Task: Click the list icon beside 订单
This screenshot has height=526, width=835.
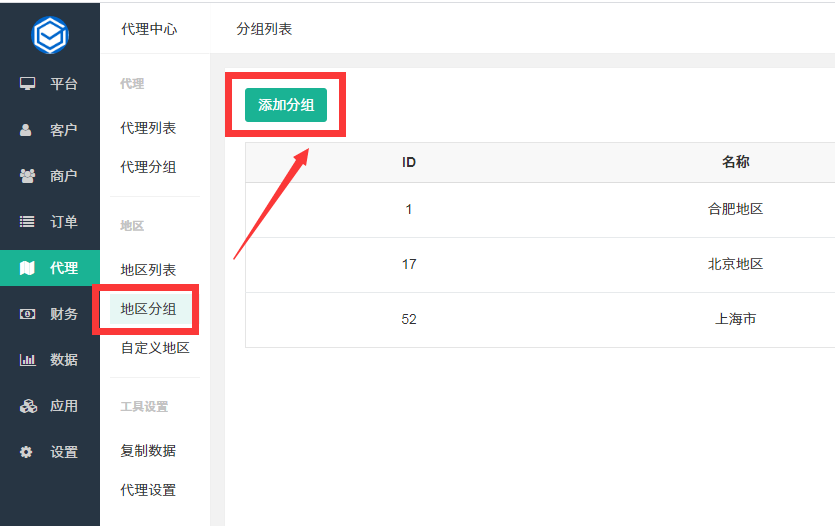Action: pos(27,221)
